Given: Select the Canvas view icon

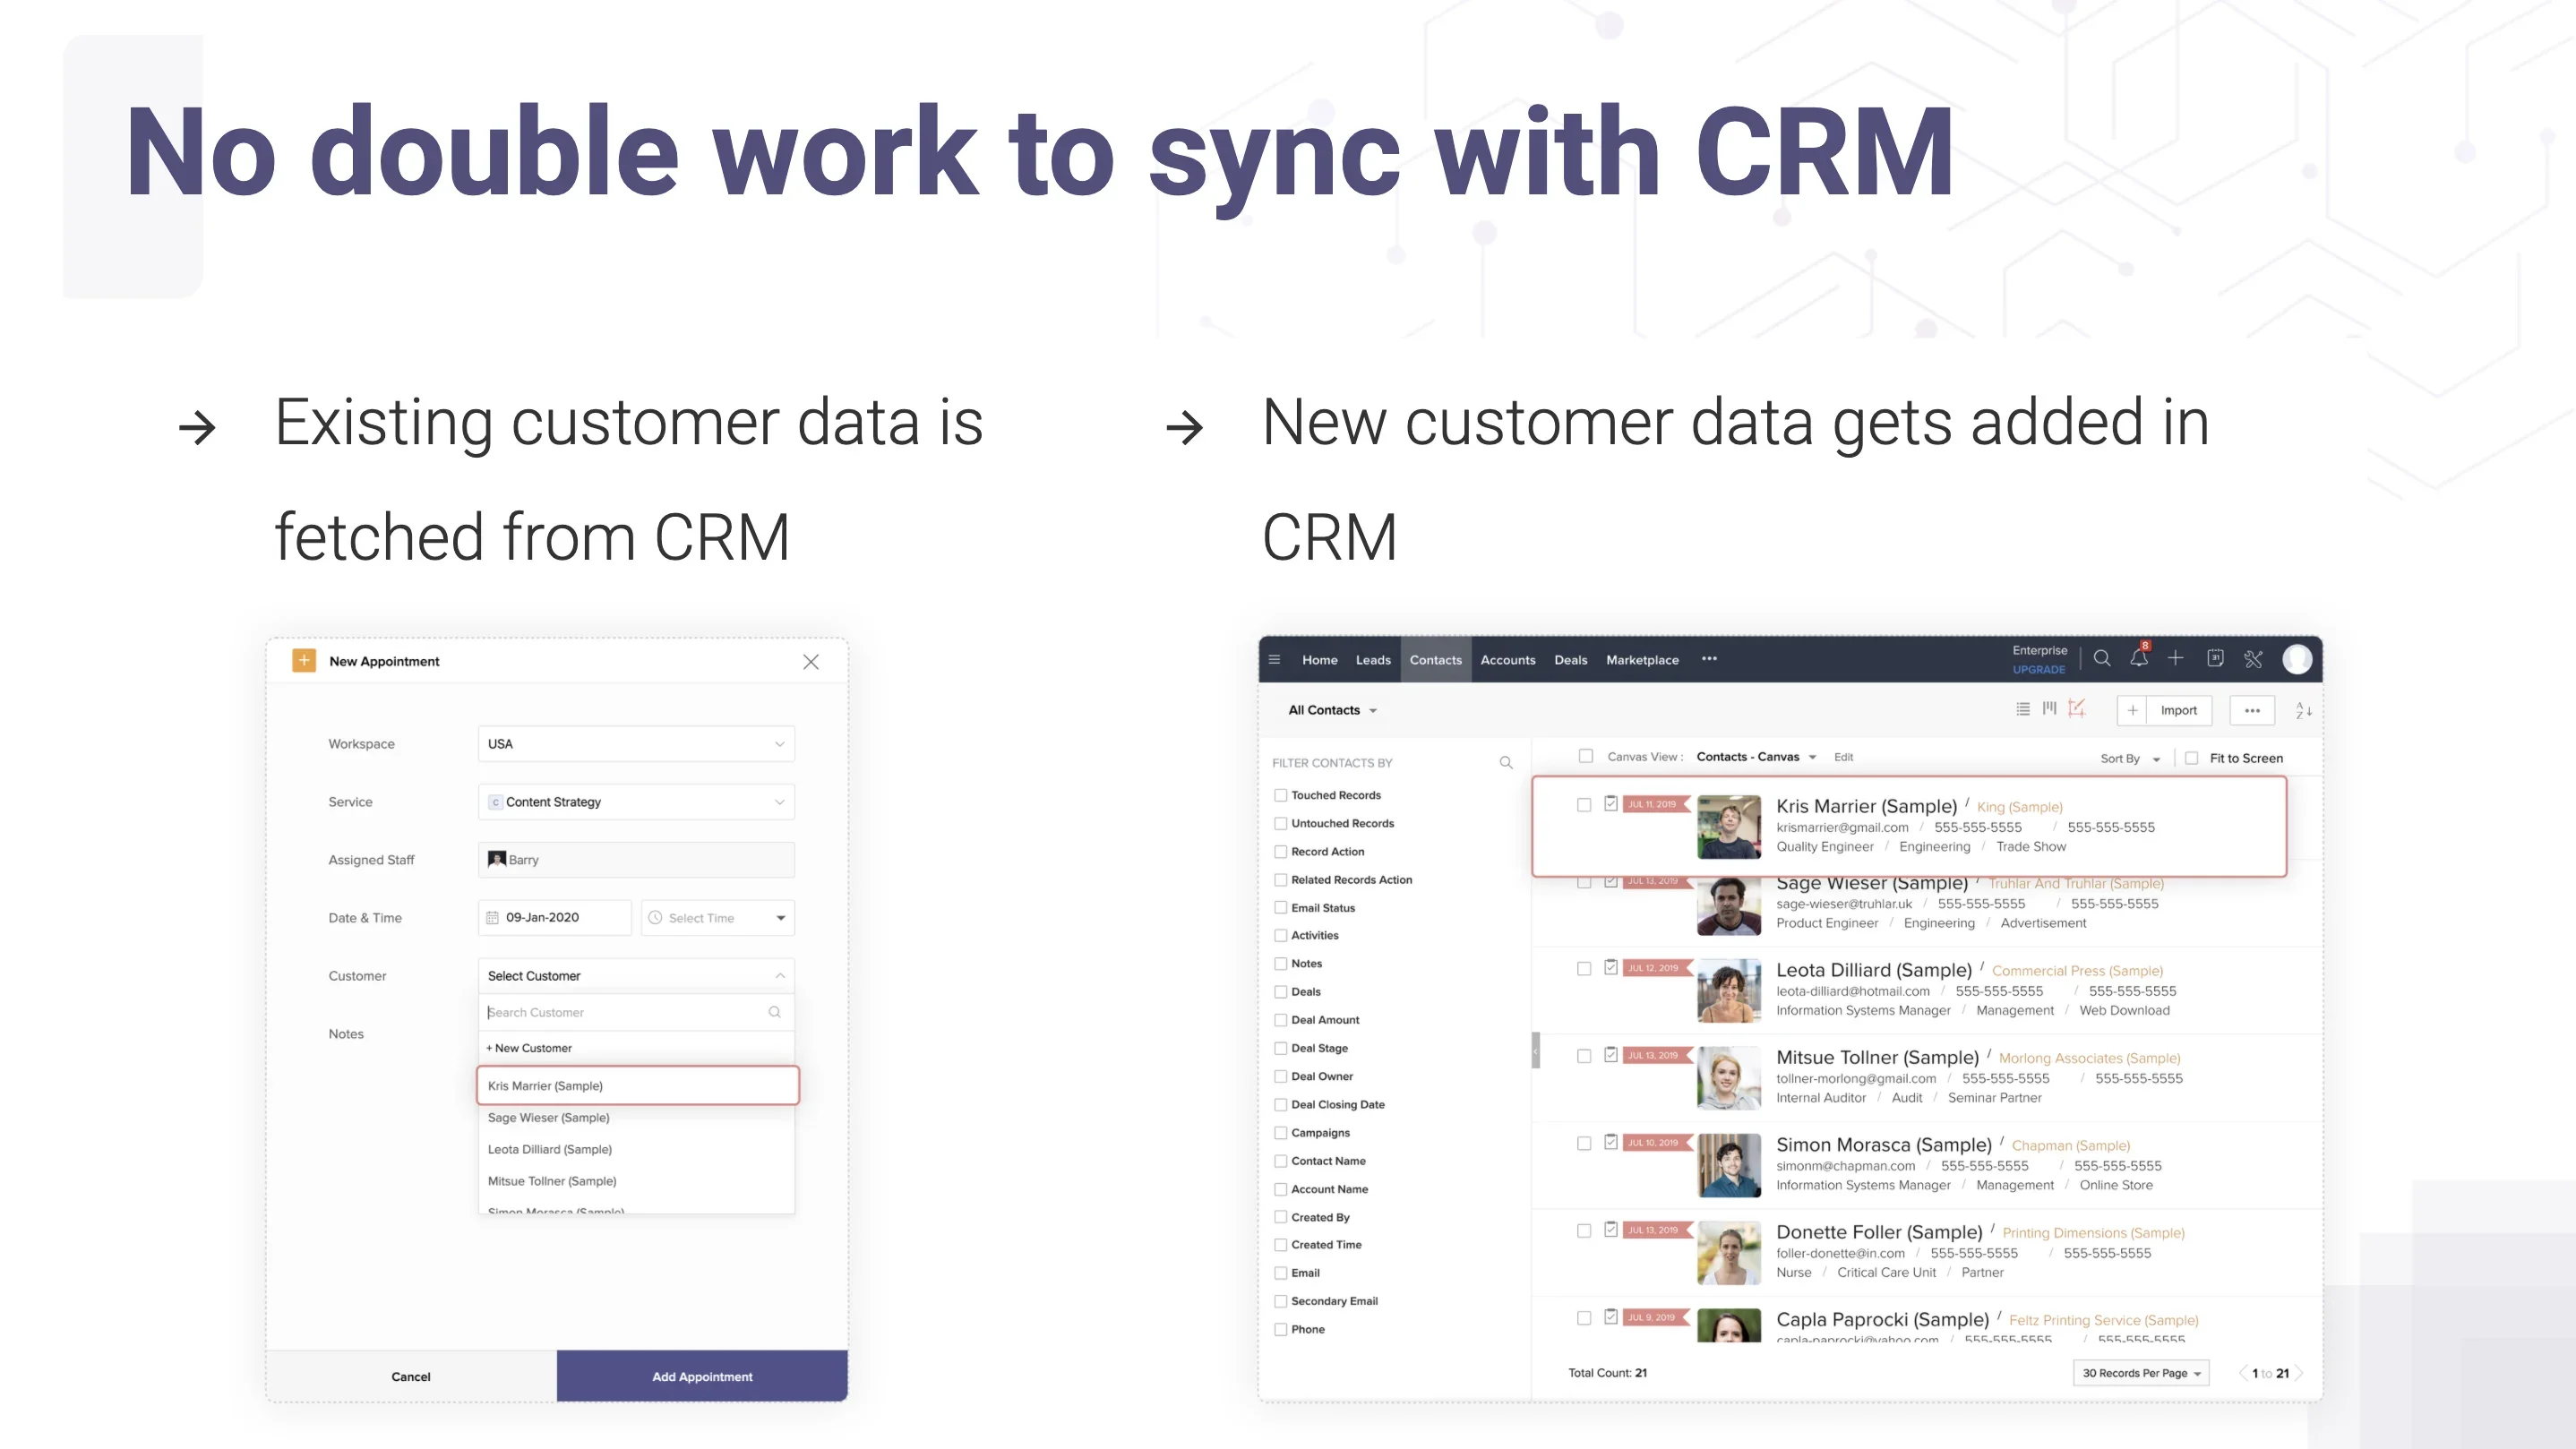Looking at the screenshot, I should (x=2076, y=709).
